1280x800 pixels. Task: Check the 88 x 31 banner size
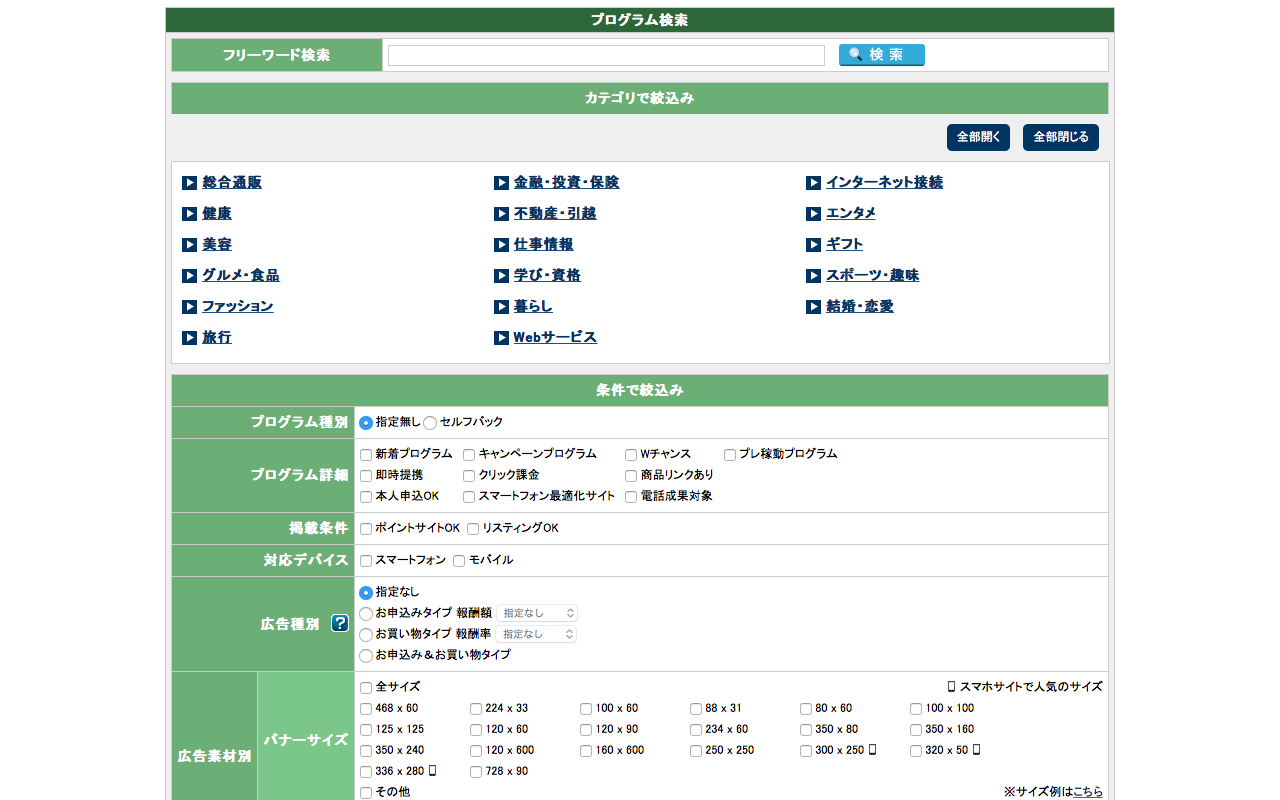696,709
